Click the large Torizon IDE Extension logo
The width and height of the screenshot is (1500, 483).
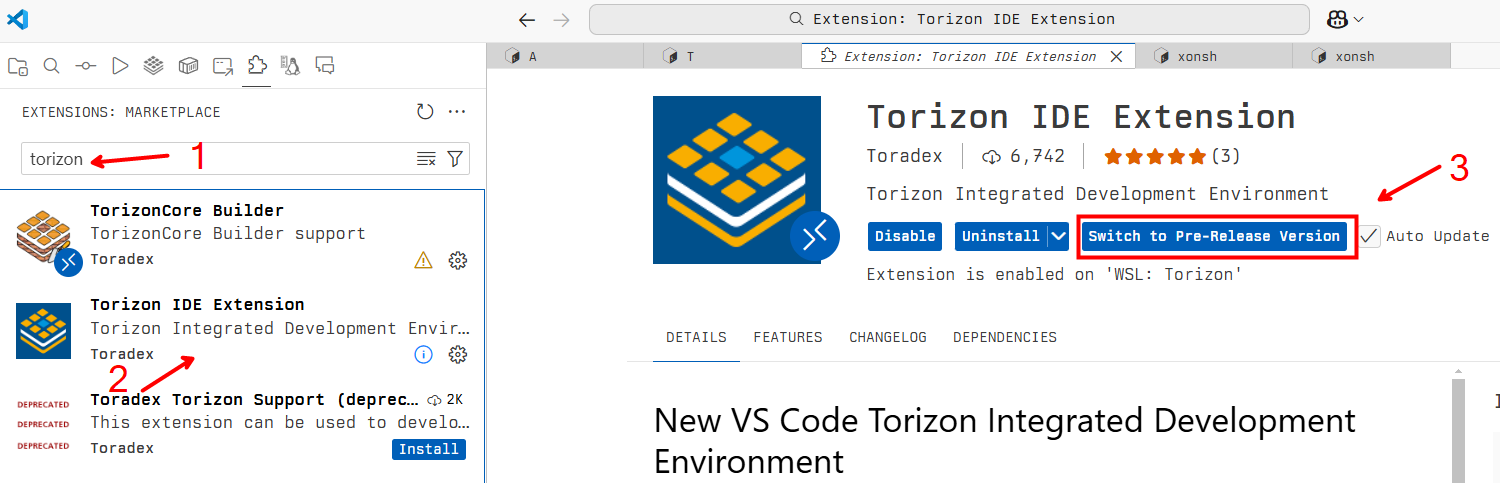pyautogui.click(x=737, y=180)
